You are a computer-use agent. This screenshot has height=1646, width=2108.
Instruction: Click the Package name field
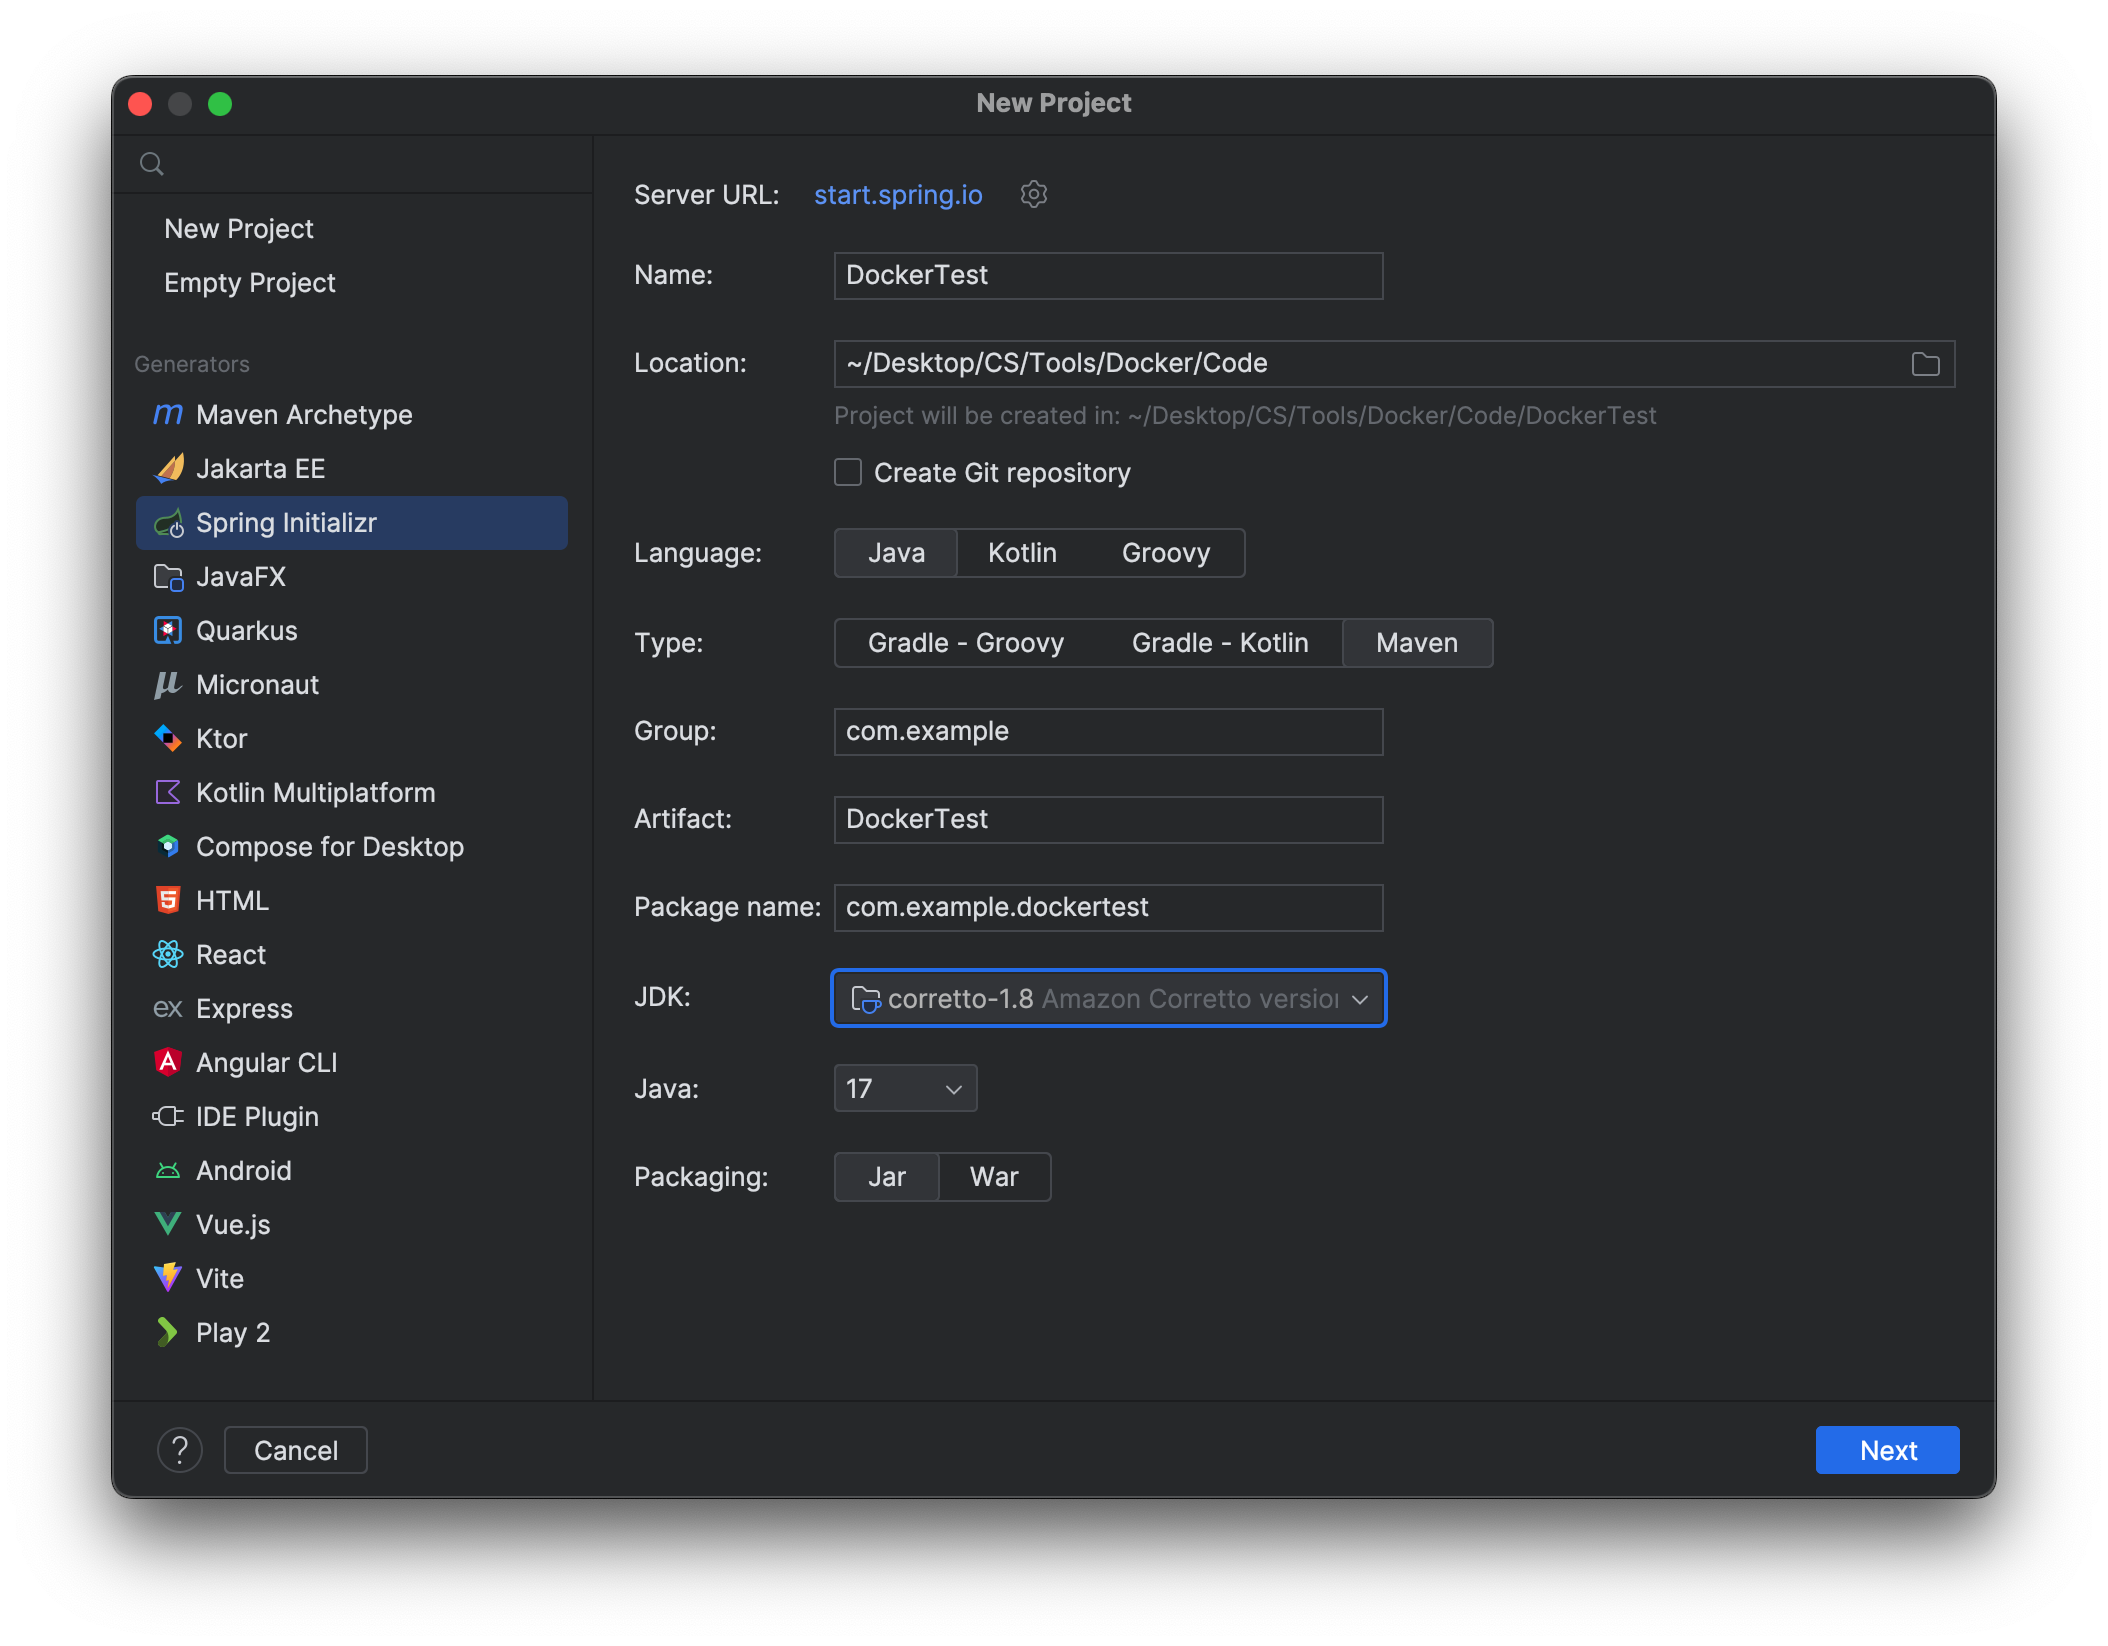(1109, 908)
